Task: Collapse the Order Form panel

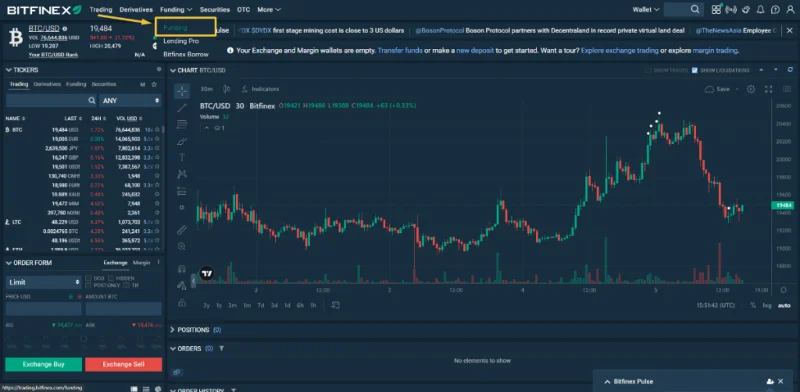Action: coord(9,262)
